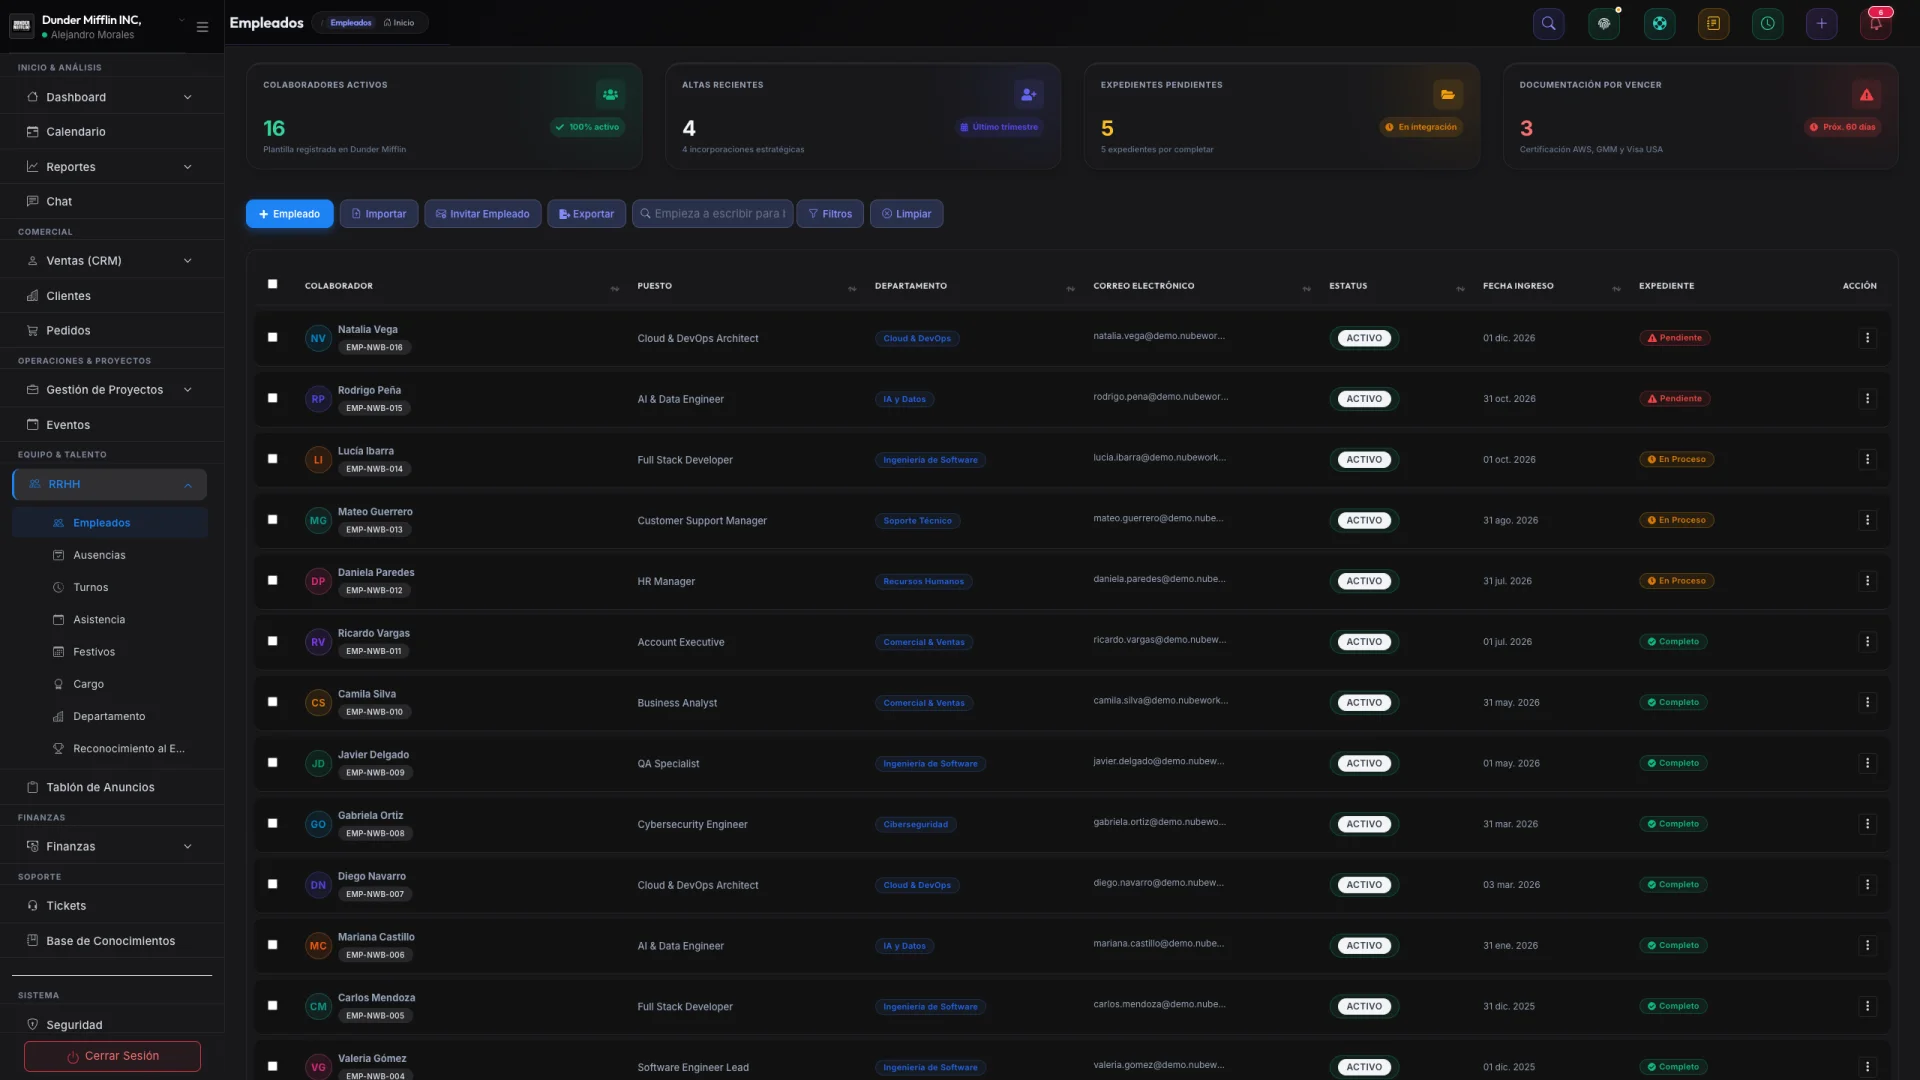Click the Documentación por Vencer warning icon
The width and height of the screenshot is (1920, 1080).
(1866, 94)
